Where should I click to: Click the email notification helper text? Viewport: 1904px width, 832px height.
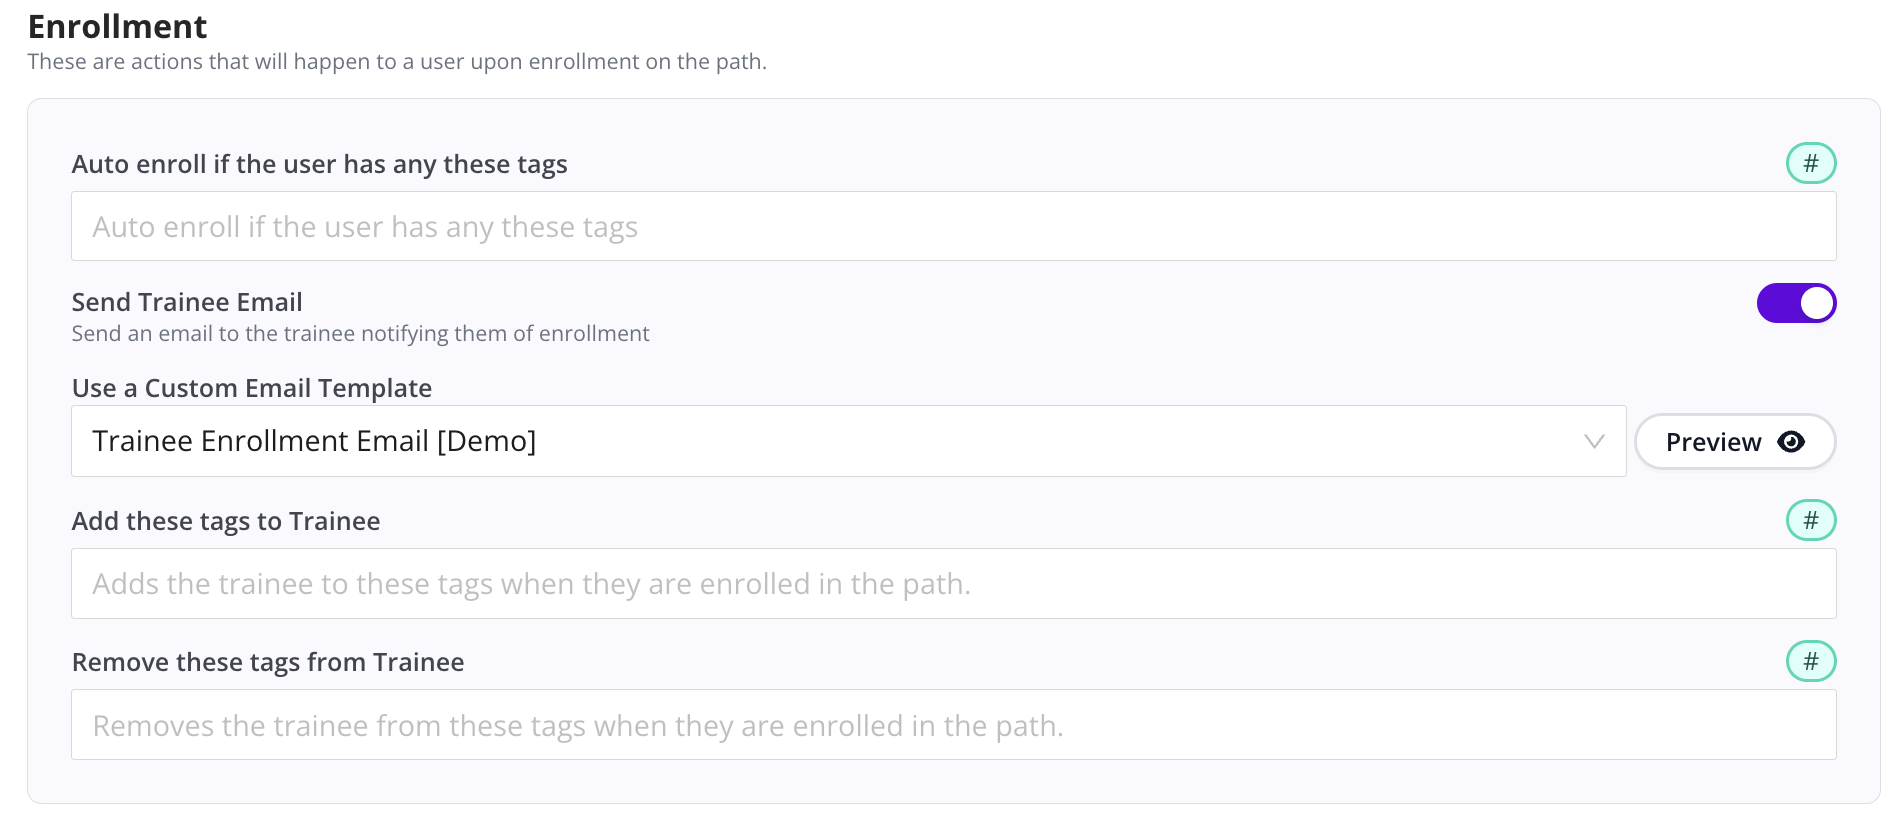(360, 334)
